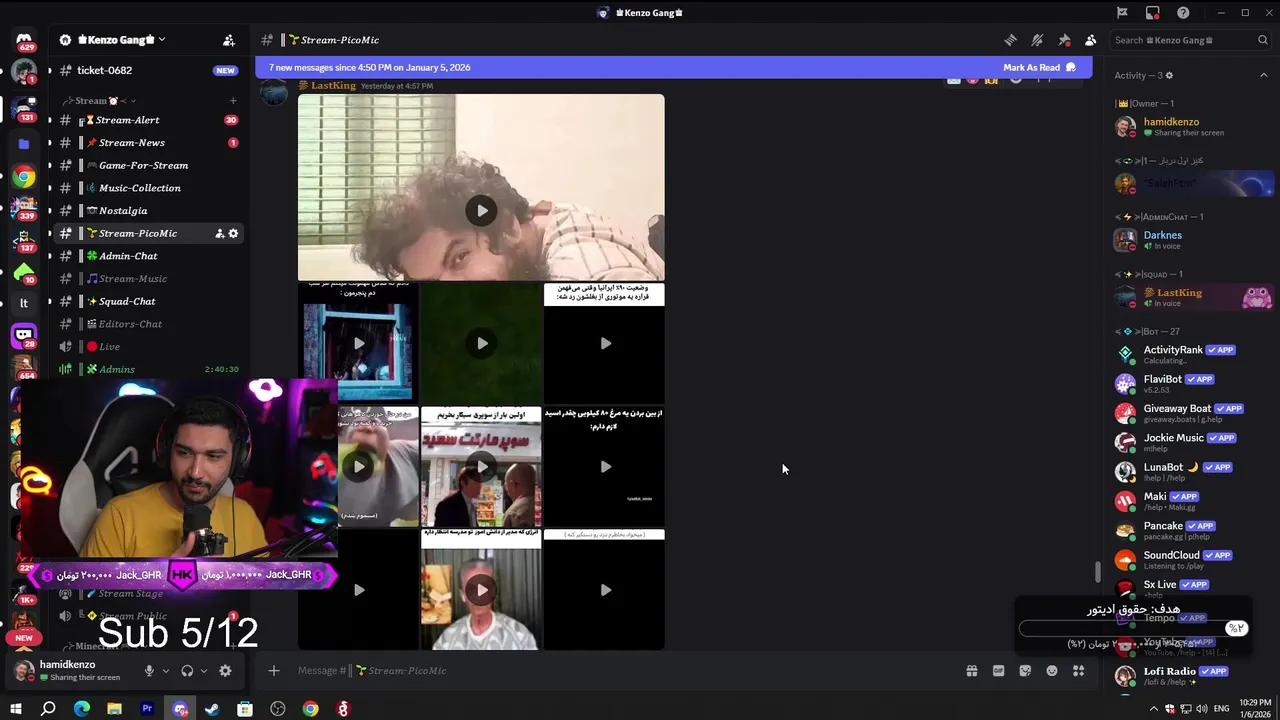The width and height of the screenshot is (1280, 720).
Task: Play the large LastKing video
Action: 481,210
